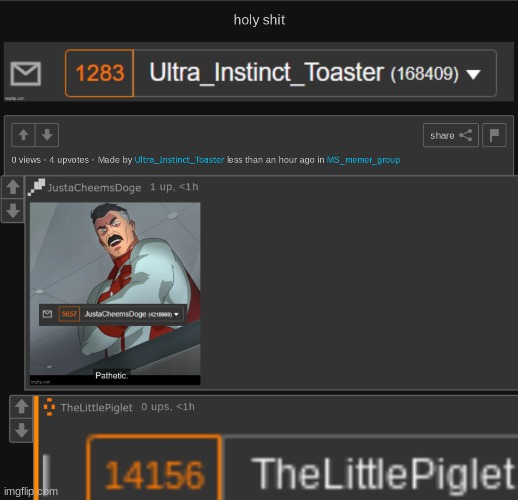The width and height of the screenshot is (518, 500).
Task: Flag the post with the flag icon
Action: tap(494, 135)
